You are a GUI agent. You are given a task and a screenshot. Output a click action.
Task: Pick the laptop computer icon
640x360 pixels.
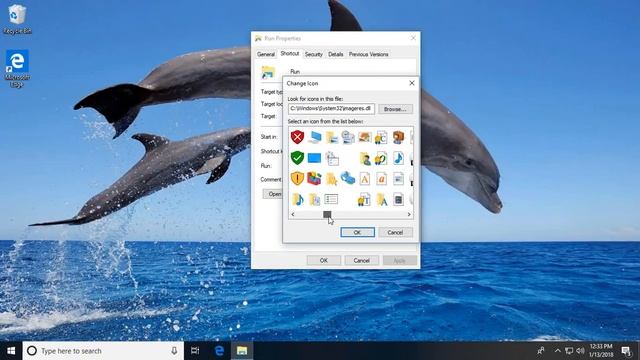[314, 137]
